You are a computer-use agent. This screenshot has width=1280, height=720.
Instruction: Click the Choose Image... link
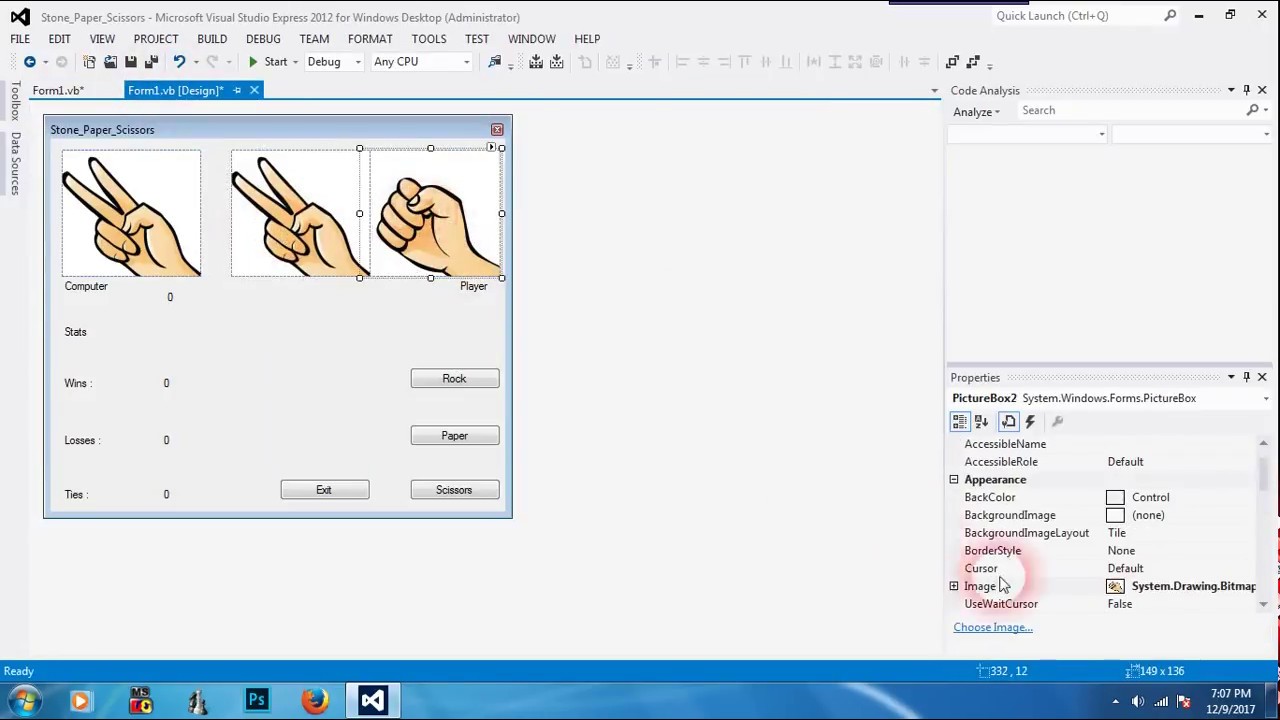pyautogui.click(x=993, y=627)
